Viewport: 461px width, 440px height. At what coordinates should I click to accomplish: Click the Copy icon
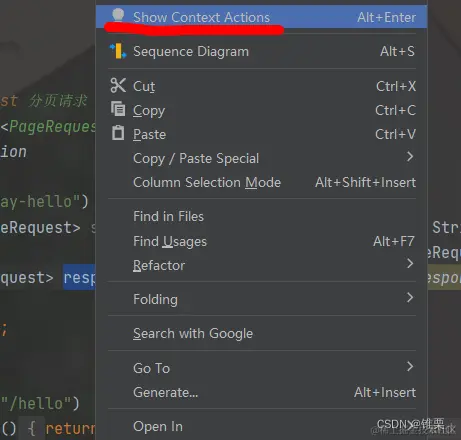tap(118, 109)
